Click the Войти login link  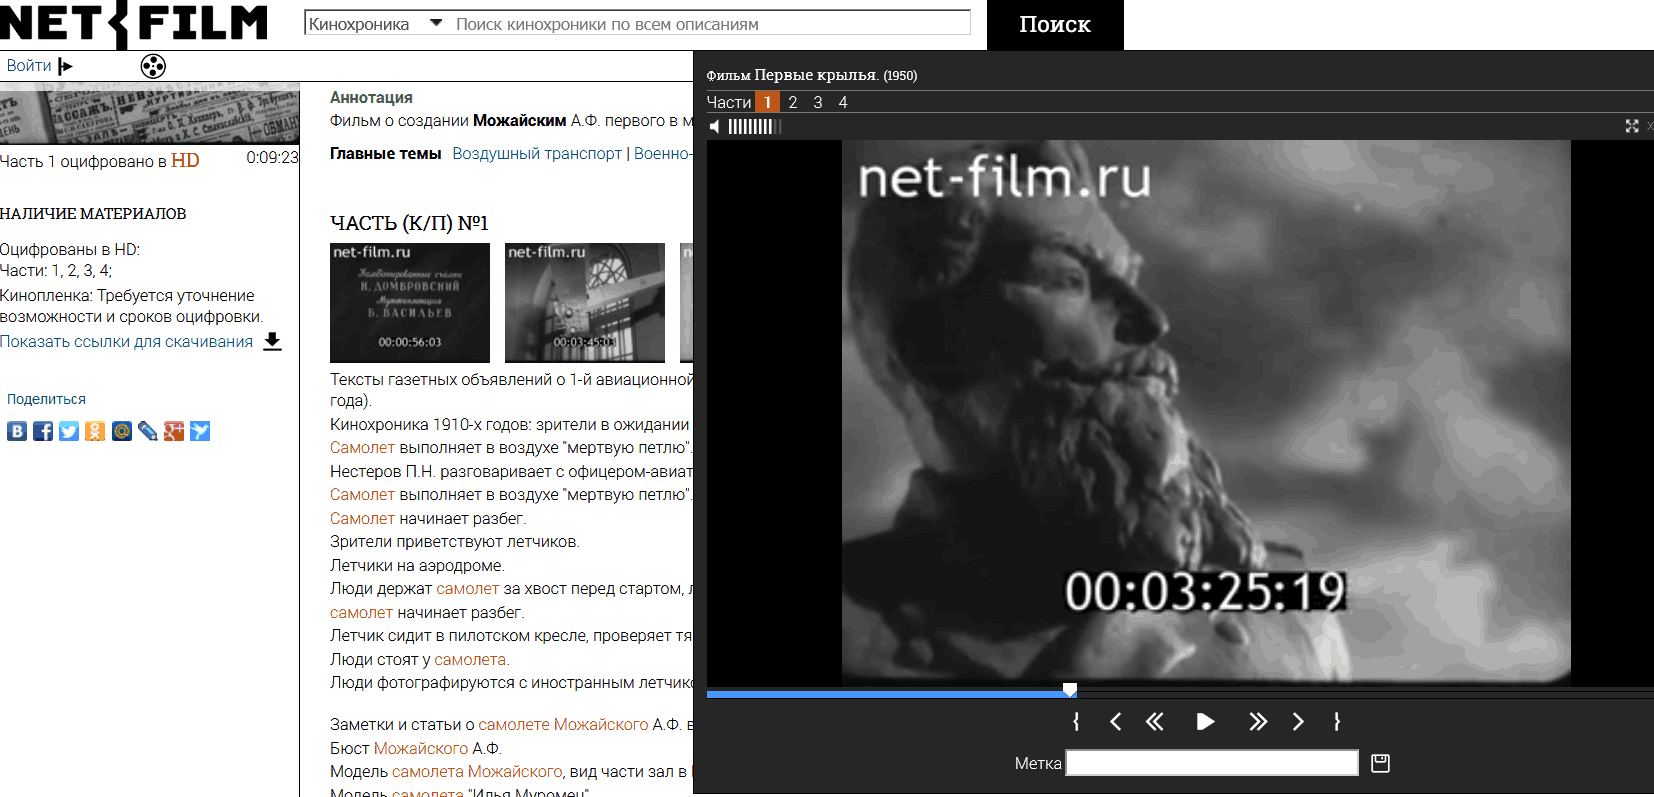click(29, 66)
